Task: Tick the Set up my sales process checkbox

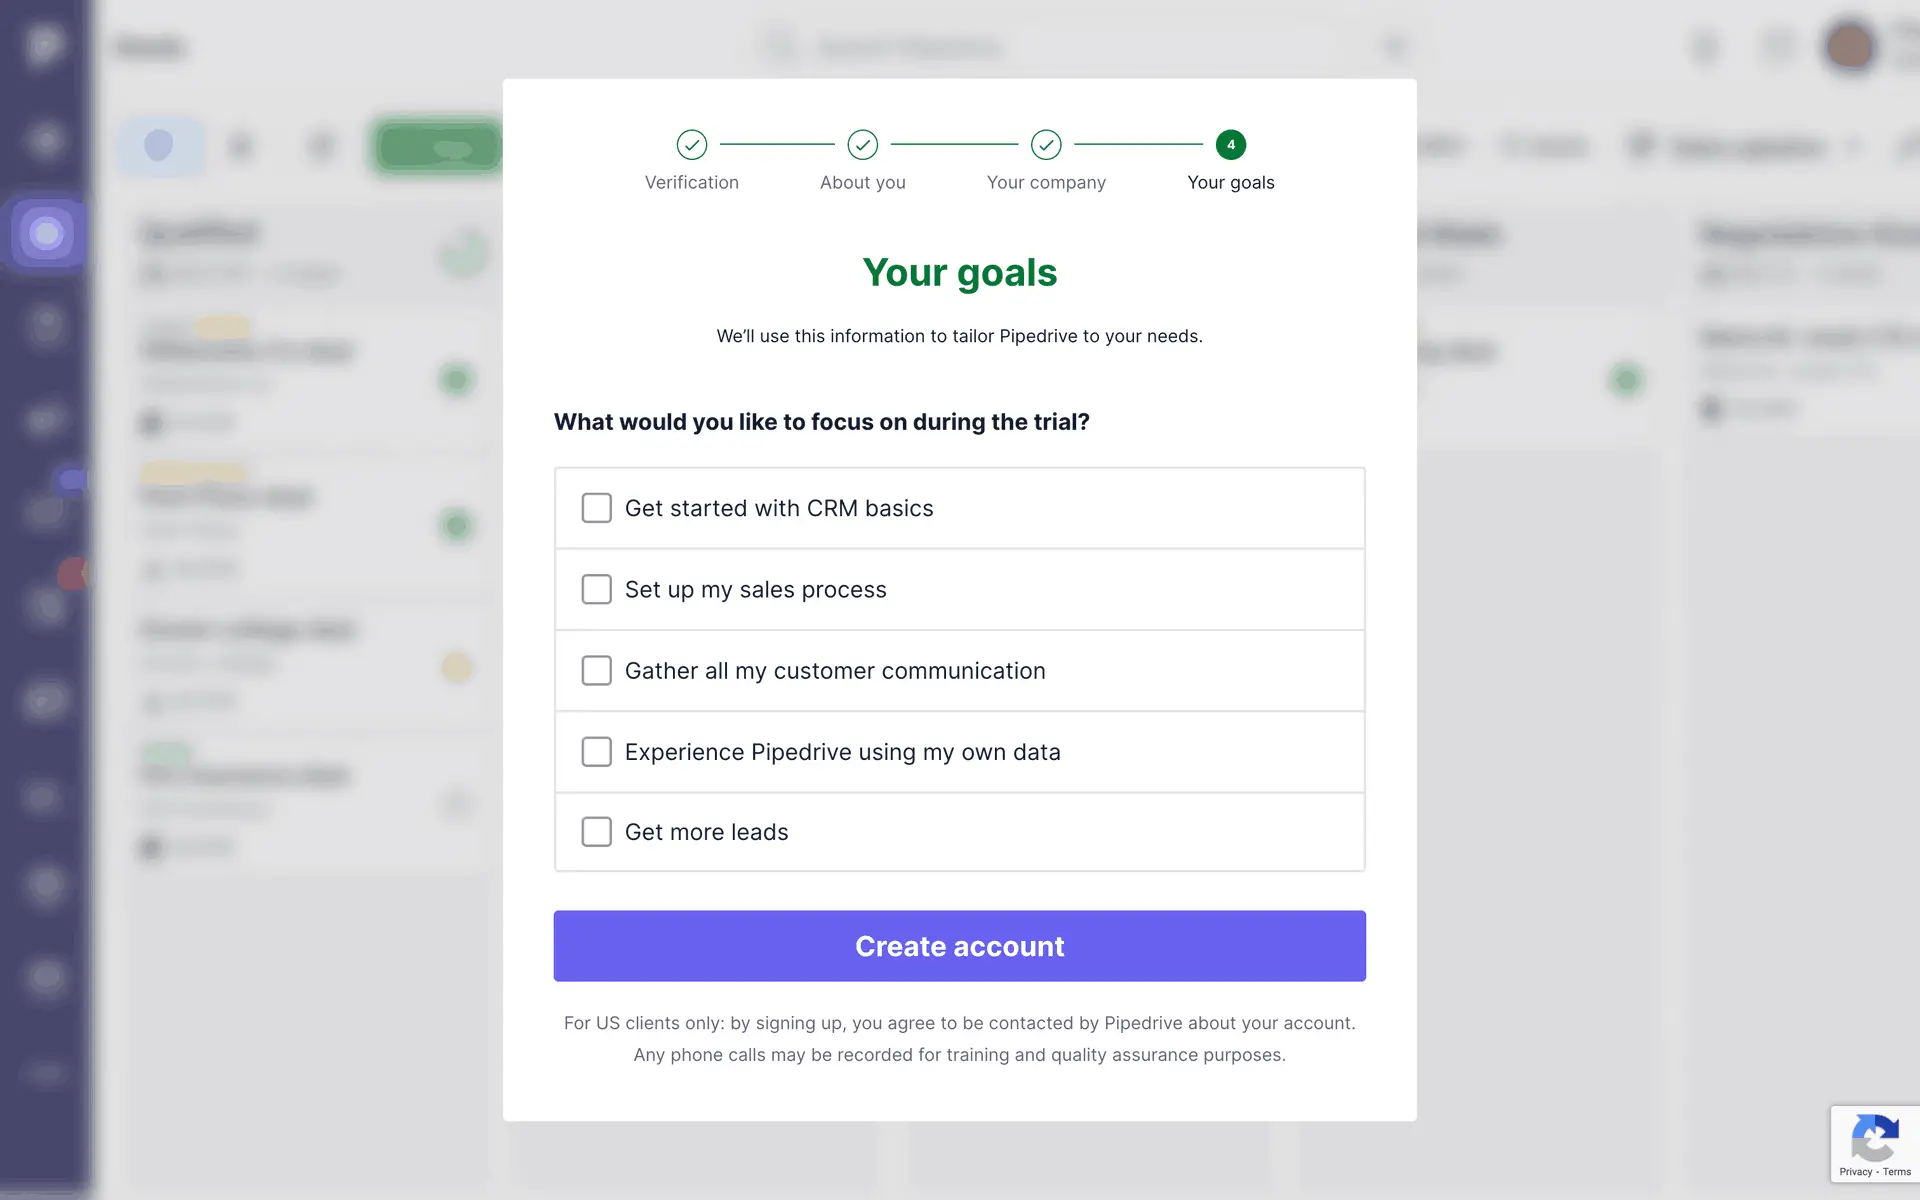Action: coord(597,590)
